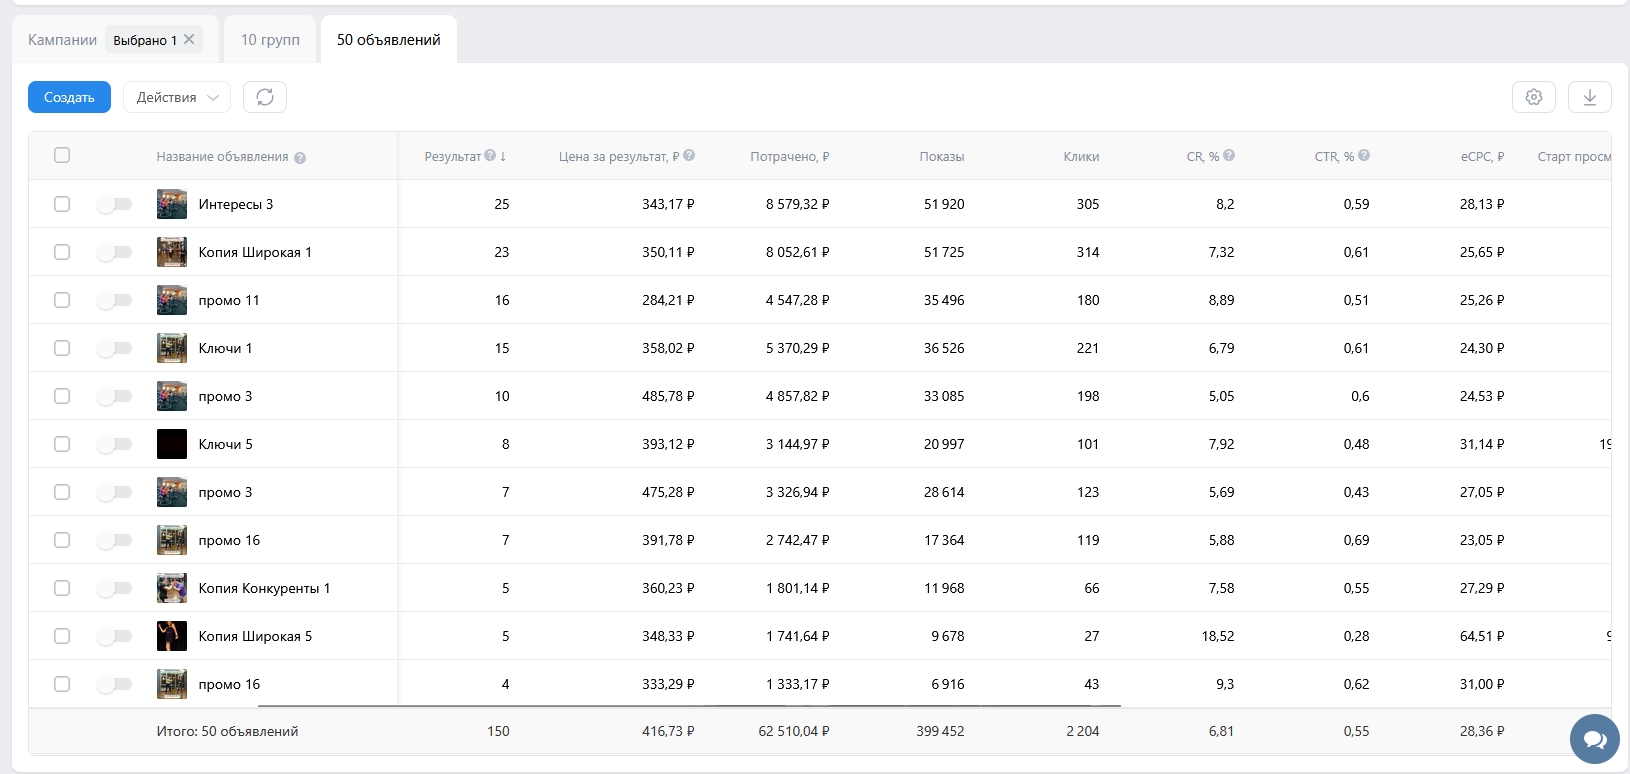Open table settings gear icon
Screen dimensions: 1630x774
pos(1534,97)
